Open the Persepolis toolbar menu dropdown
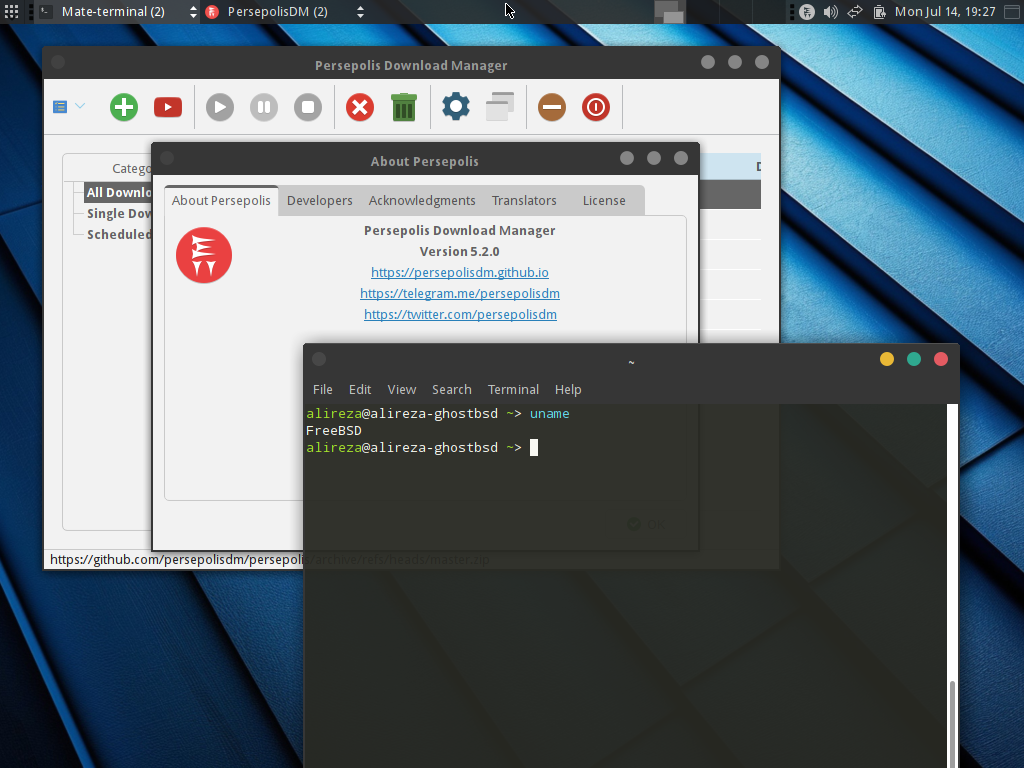Viewport: 1024px width, 768px height. [69, 106]
